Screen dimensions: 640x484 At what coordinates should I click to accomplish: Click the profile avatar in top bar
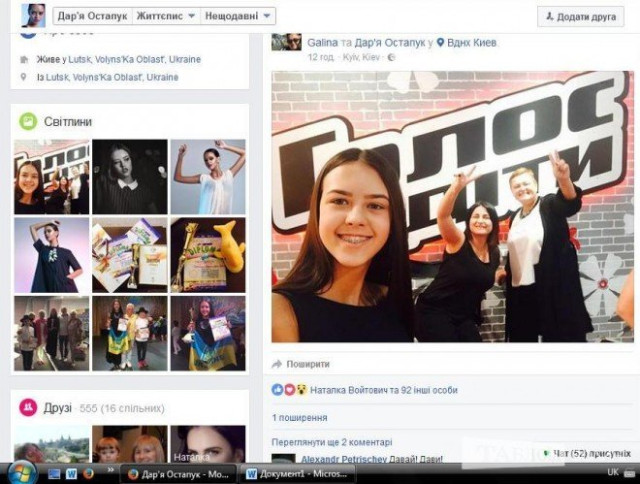pyautogui.click(x=34, y=15)
